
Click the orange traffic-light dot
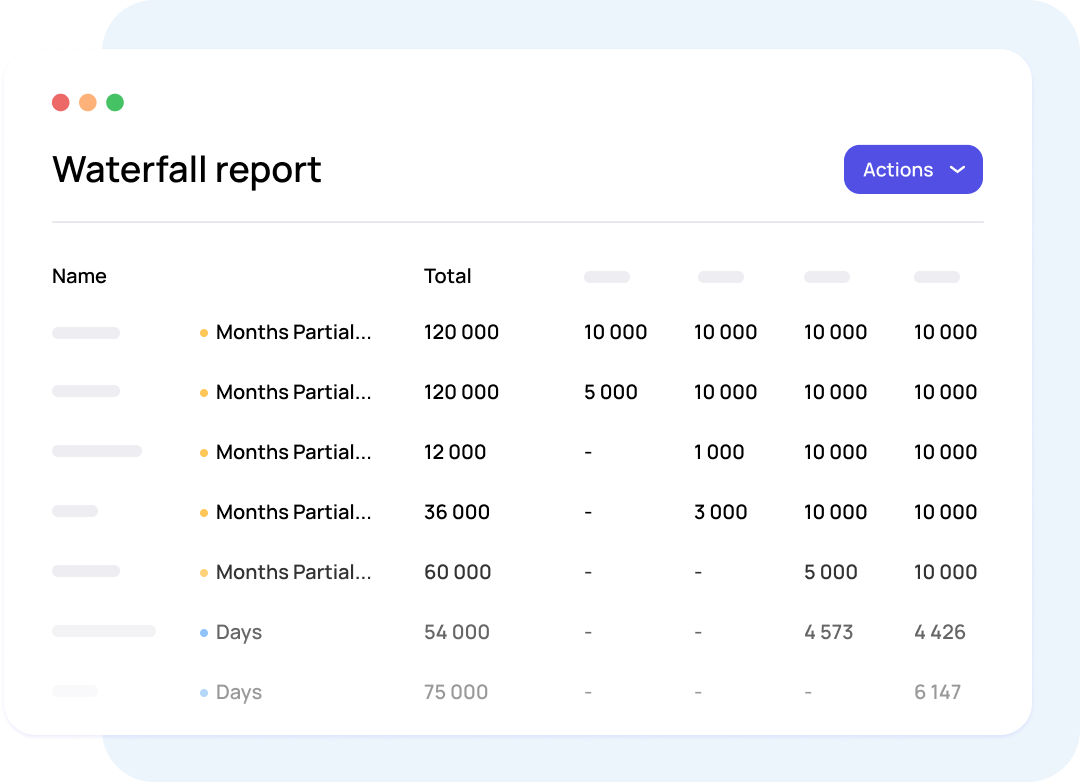tap(88, 102)
